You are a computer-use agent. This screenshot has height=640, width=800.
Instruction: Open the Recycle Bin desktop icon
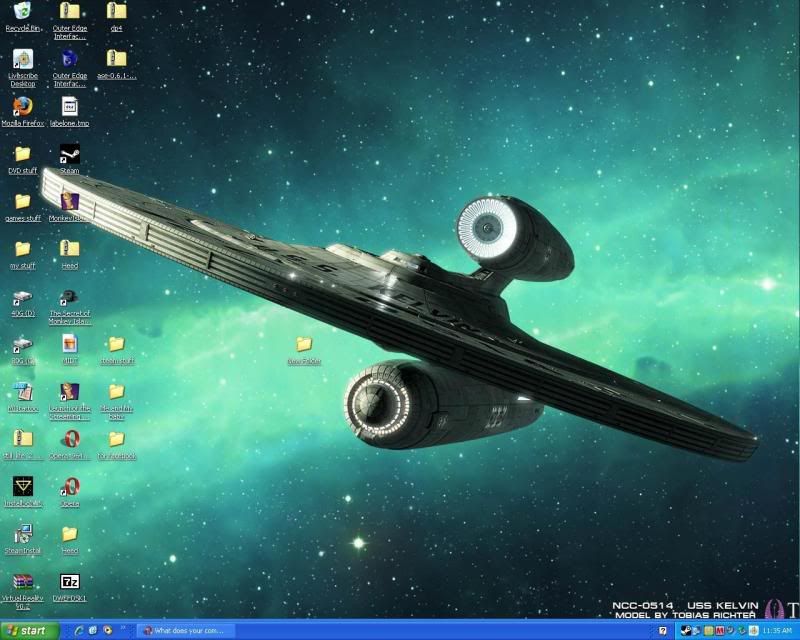(22, 17)
